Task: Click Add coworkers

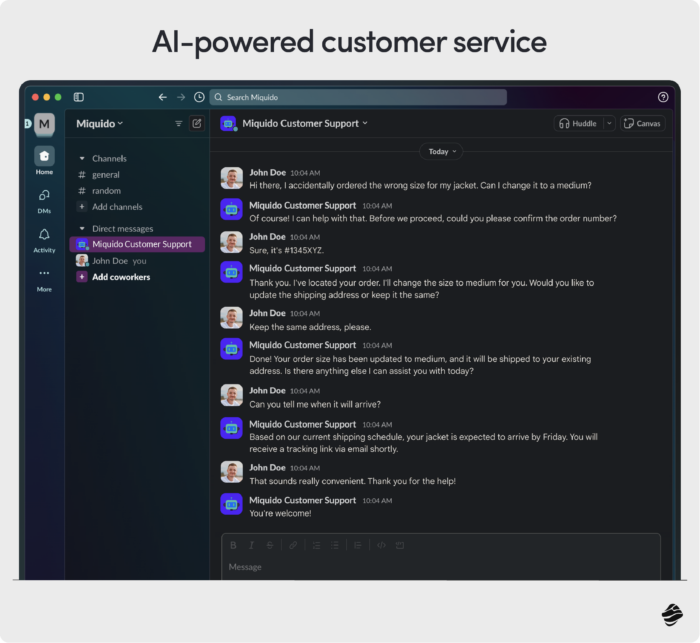Action: (x=121, y=277)
